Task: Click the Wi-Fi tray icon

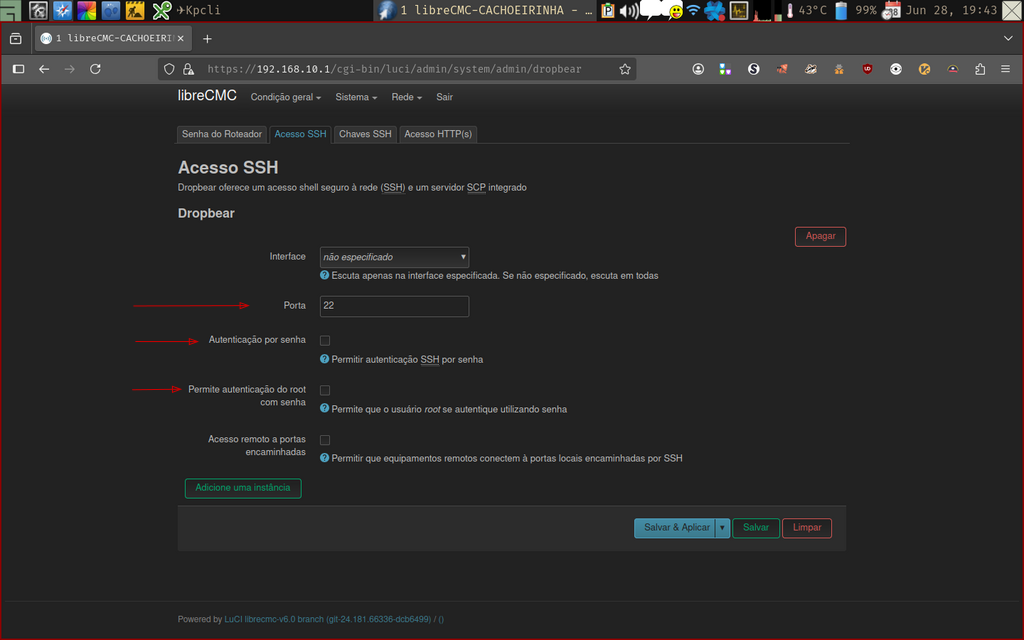Action: point(694,10)
